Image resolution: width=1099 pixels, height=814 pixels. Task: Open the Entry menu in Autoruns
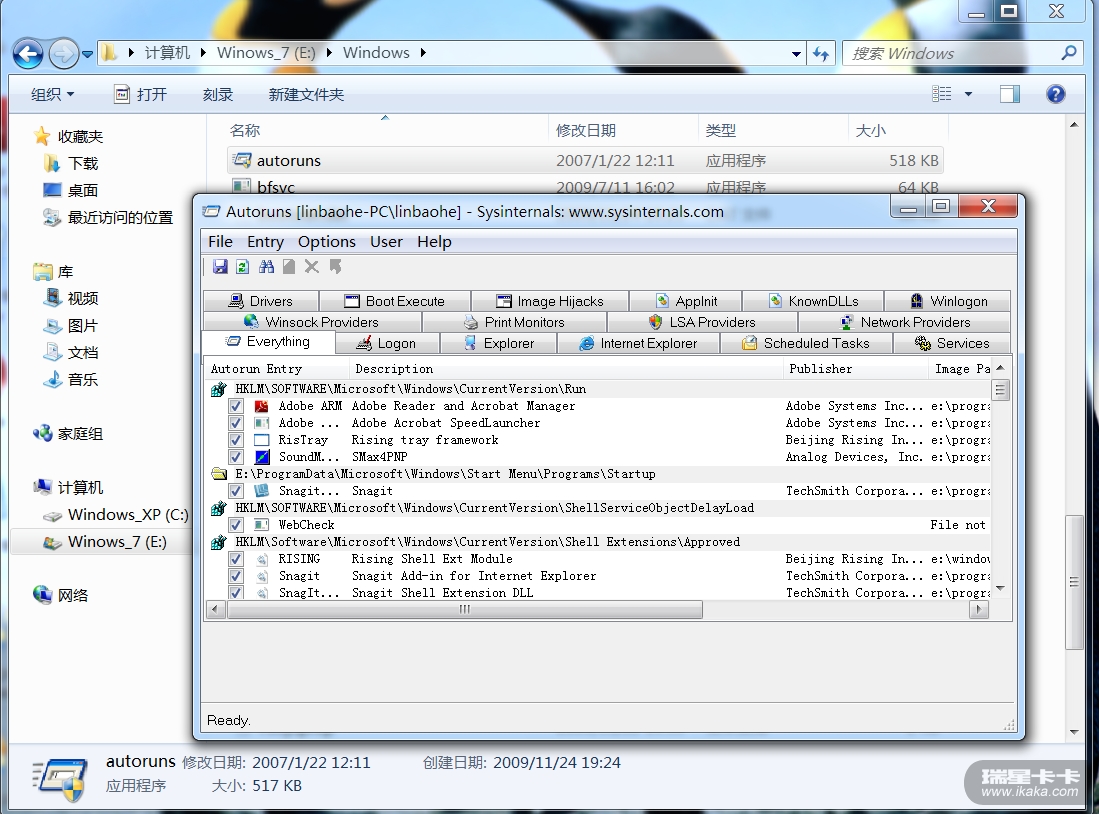[x=265, y=242]
